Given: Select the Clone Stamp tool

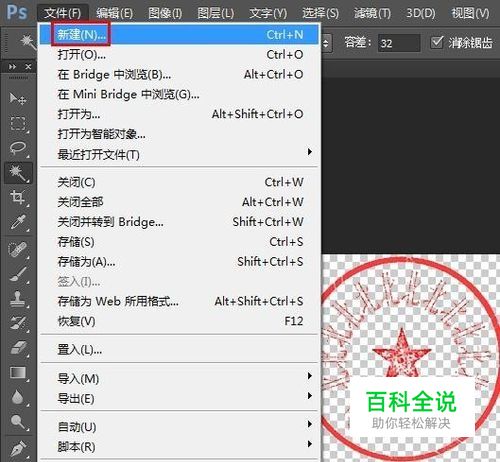Looking at the screenshot, I should pos(18,298).
